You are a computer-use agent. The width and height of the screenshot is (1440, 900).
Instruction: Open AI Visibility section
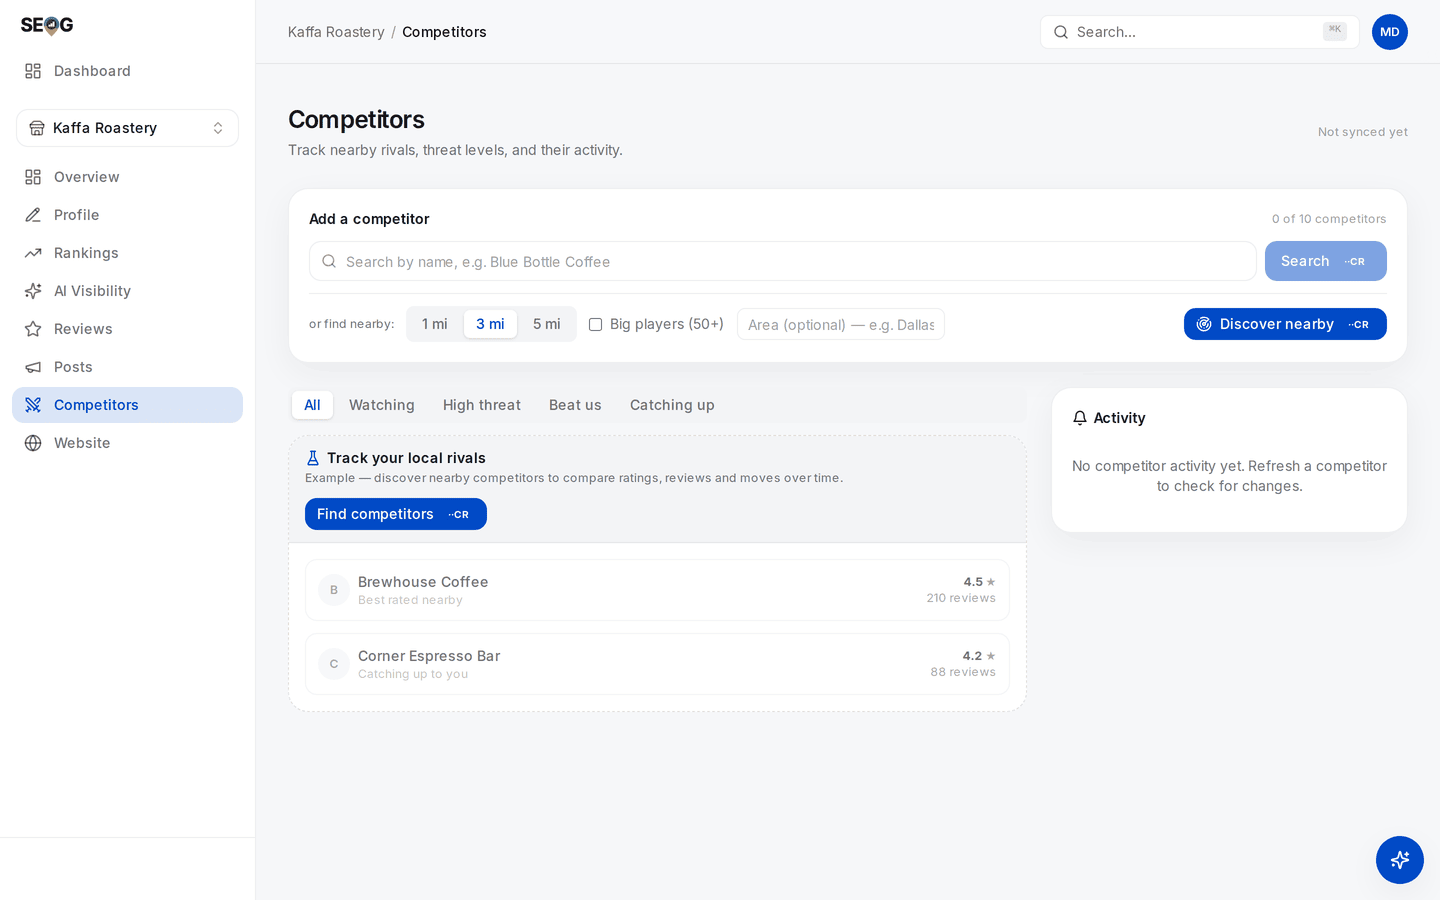coord(127,291)
